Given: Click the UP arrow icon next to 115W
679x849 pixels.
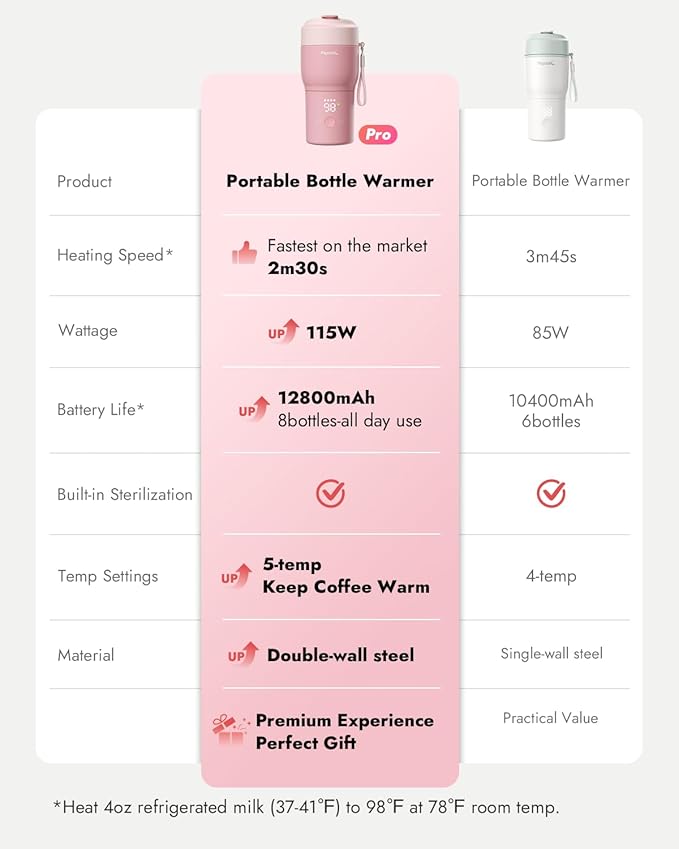Looking at the screenshot, I should pos(283,330).
